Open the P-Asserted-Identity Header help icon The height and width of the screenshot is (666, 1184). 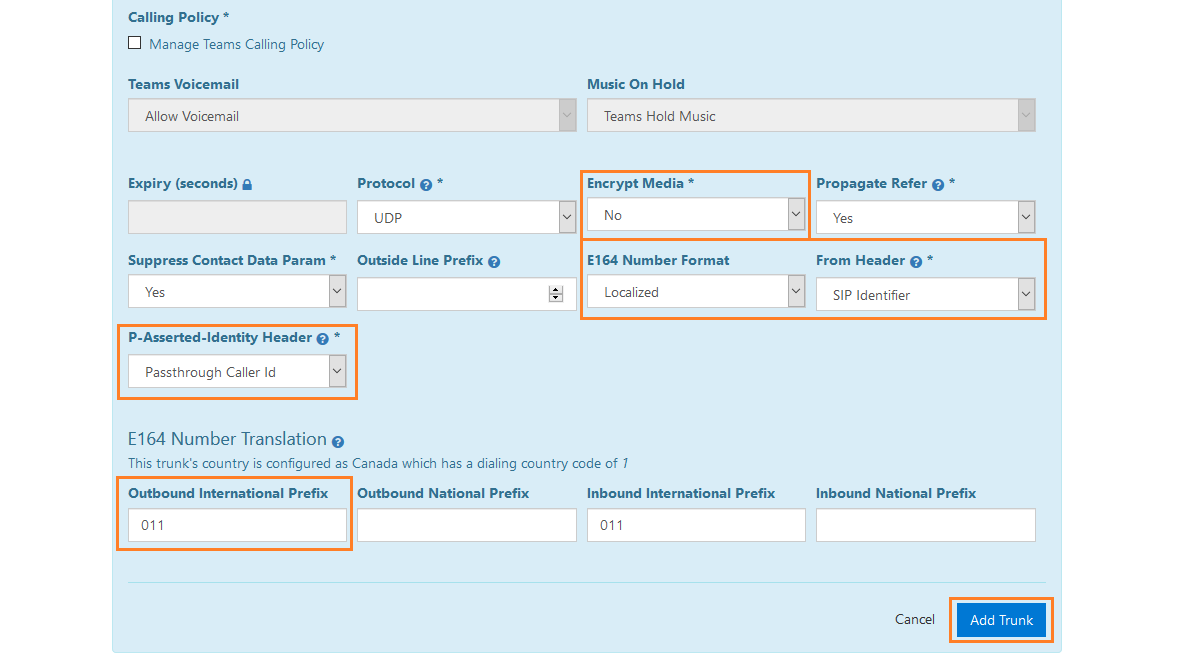(323, 338)
